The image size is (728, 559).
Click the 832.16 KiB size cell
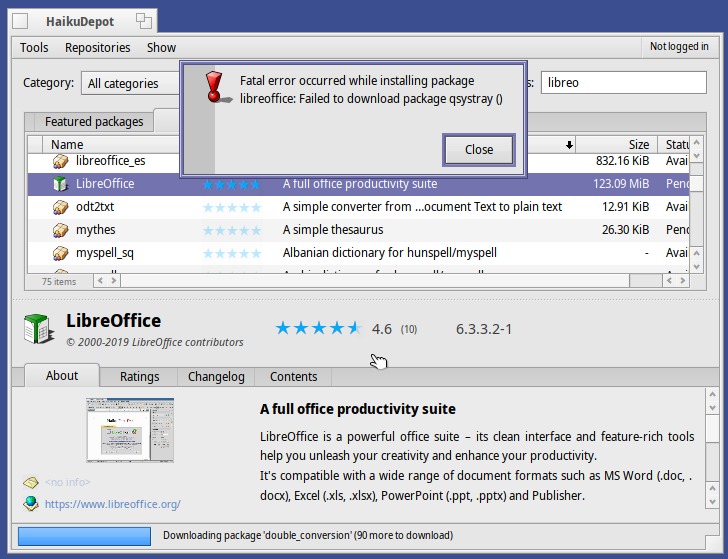point(622,161)
